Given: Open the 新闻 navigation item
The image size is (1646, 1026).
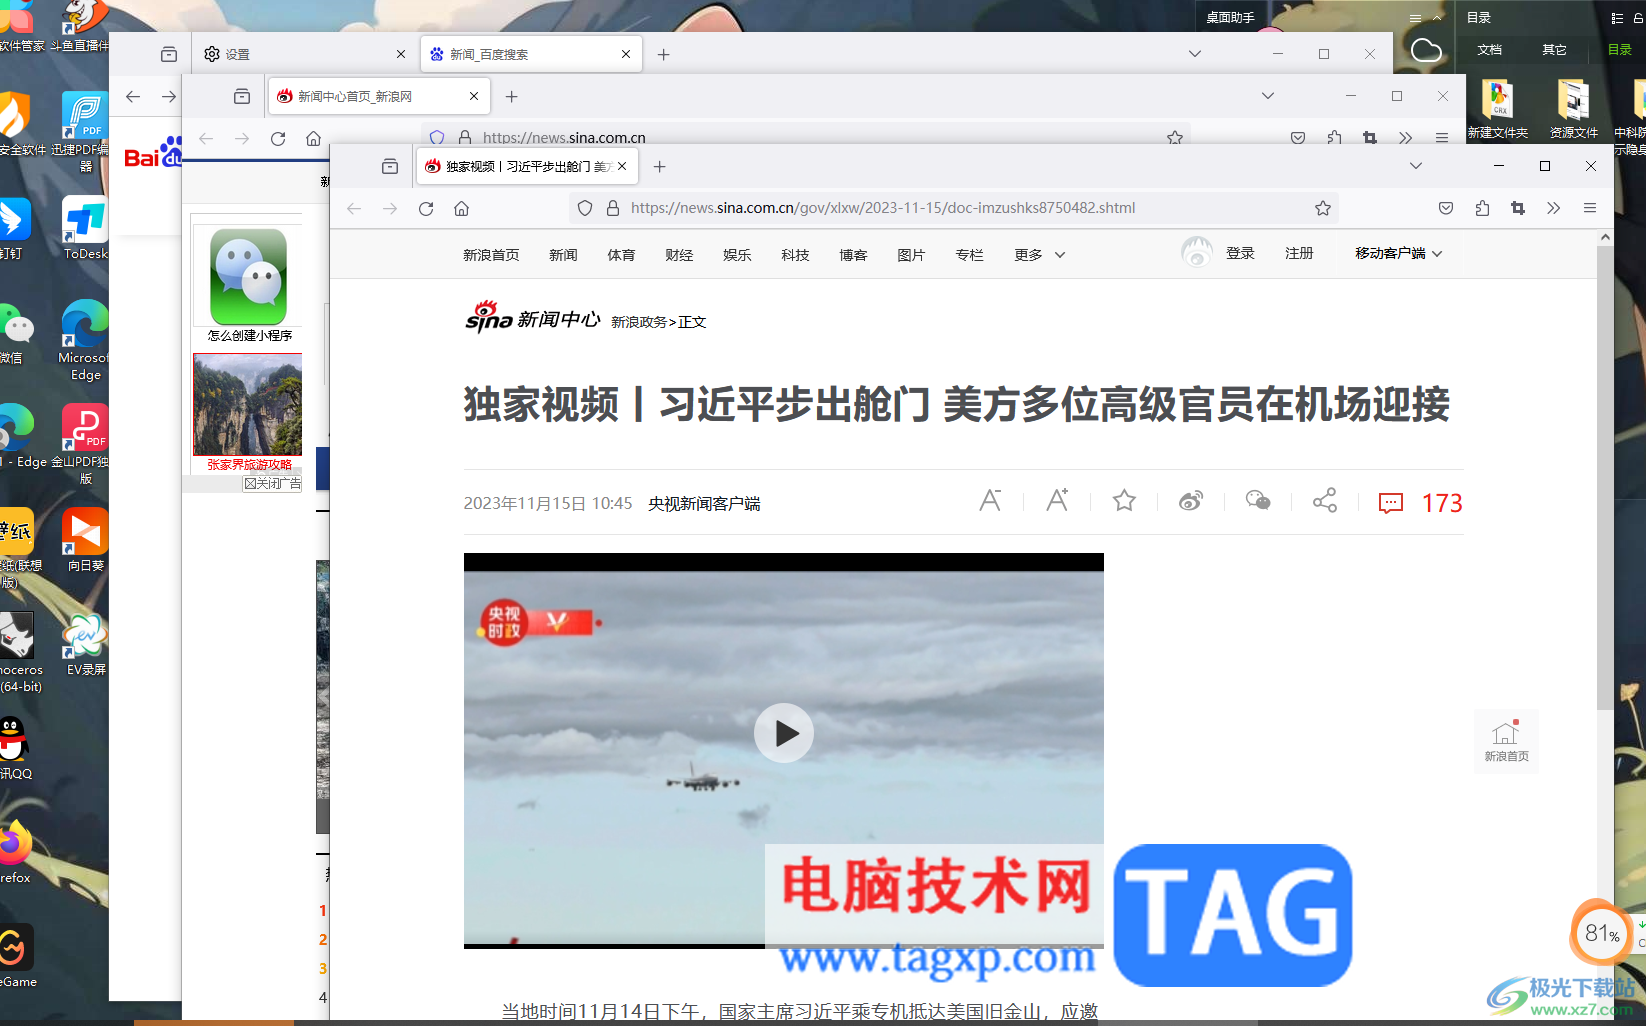Looking at the screenshot, I should click(563, 255).
